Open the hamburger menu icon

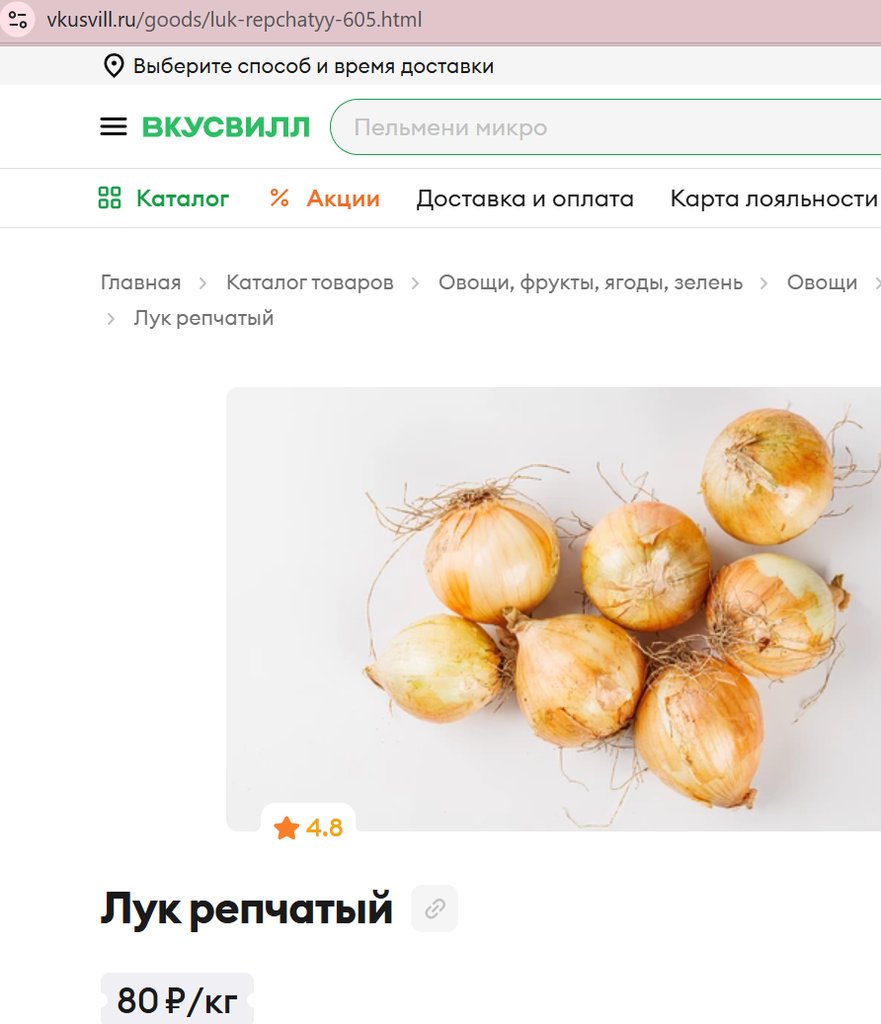click(x=113, y=127)
